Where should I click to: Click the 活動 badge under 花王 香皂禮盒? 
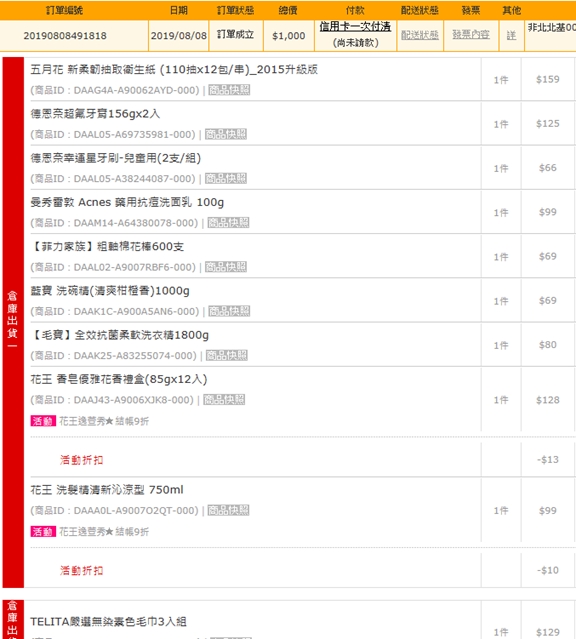point(43,421)
